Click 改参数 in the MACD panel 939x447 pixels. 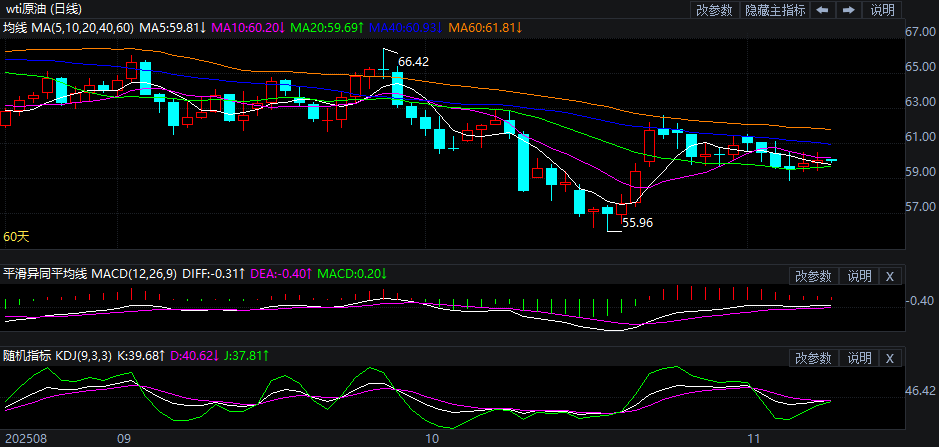click(x=813, y=276)
